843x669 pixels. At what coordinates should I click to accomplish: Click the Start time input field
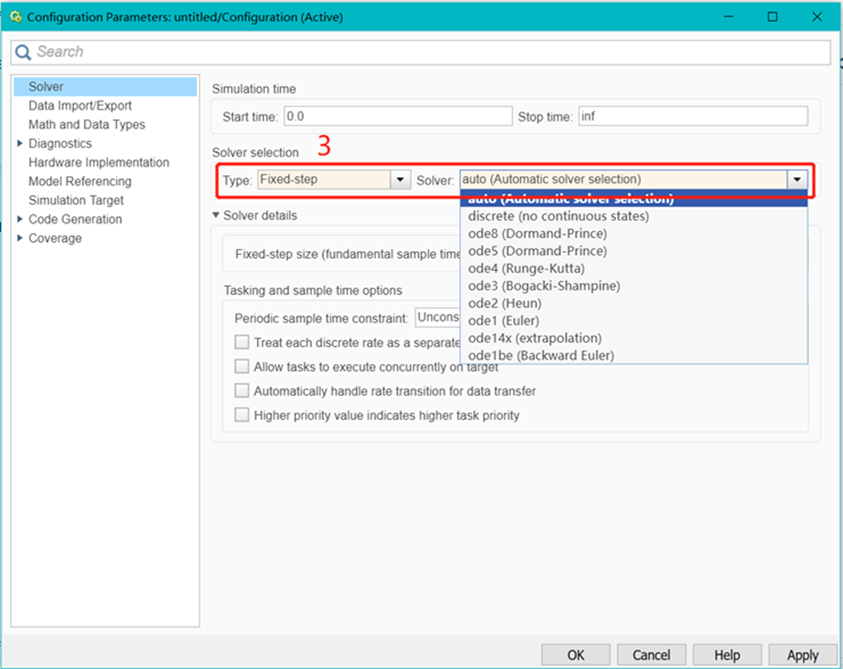(398, 116)
